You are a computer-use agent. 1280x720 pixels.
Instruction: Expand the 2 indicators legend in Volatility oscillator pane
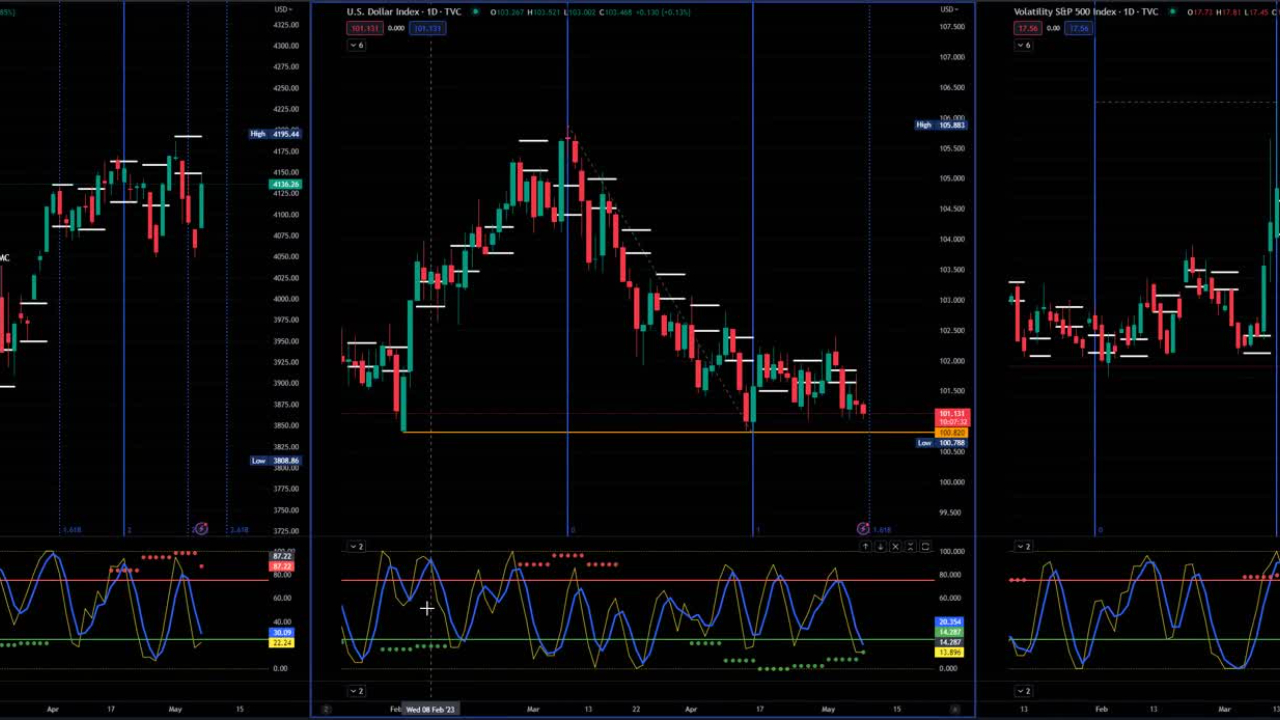(x=1024, y=547)
